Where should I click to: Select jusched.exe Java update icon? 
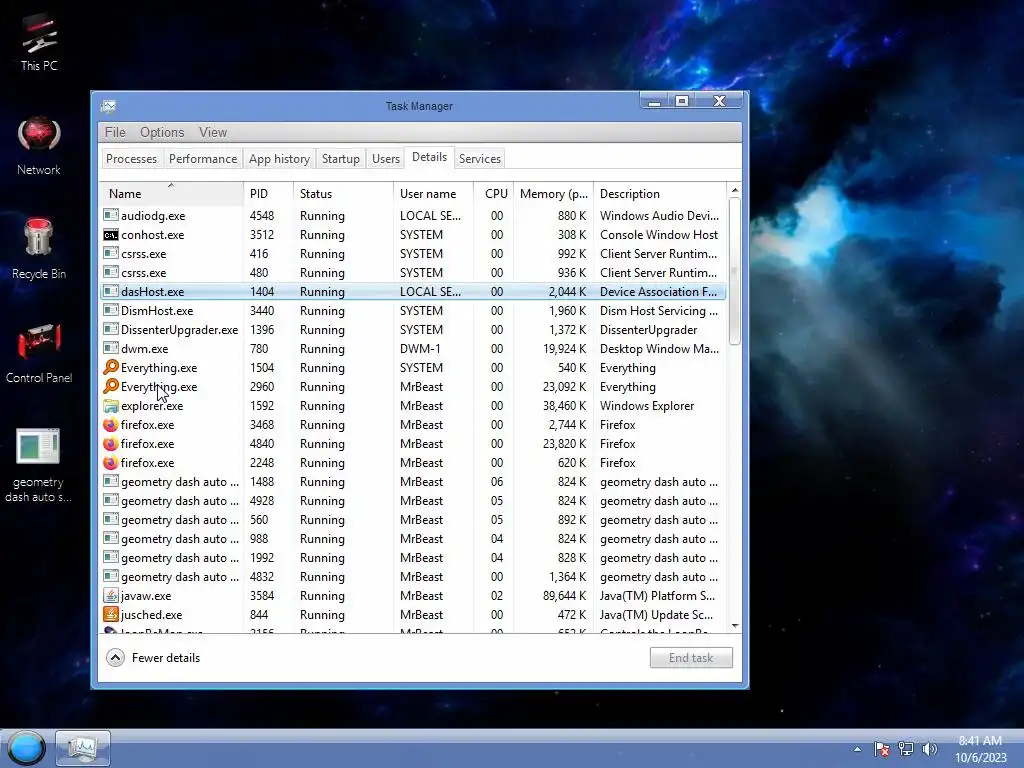(110, 614)
